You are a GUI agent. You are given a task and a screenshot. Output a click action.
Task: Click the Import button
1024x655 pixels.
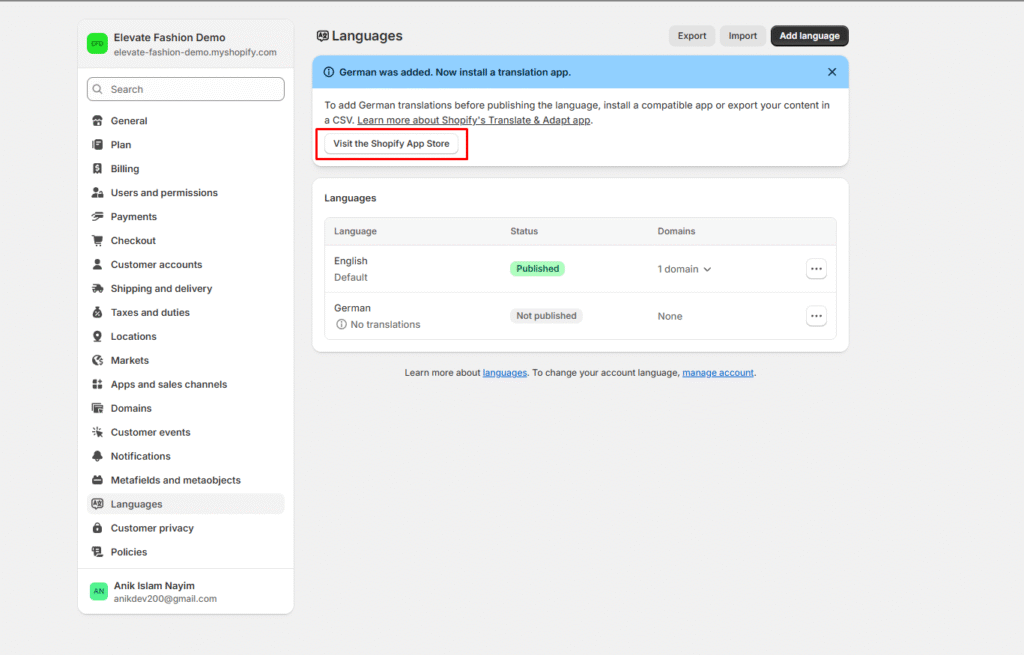743,36
